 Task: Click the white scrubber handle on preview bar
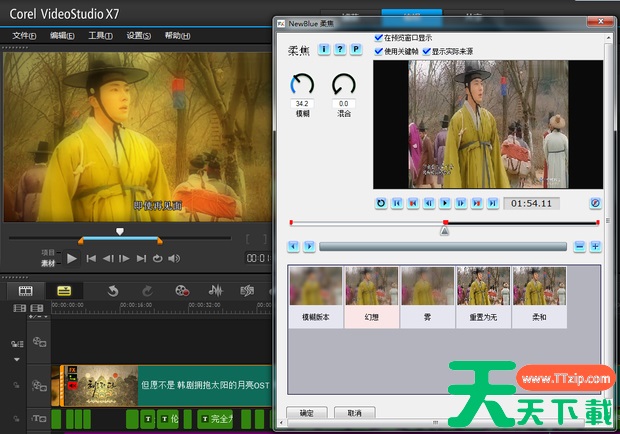click(120, 231)
